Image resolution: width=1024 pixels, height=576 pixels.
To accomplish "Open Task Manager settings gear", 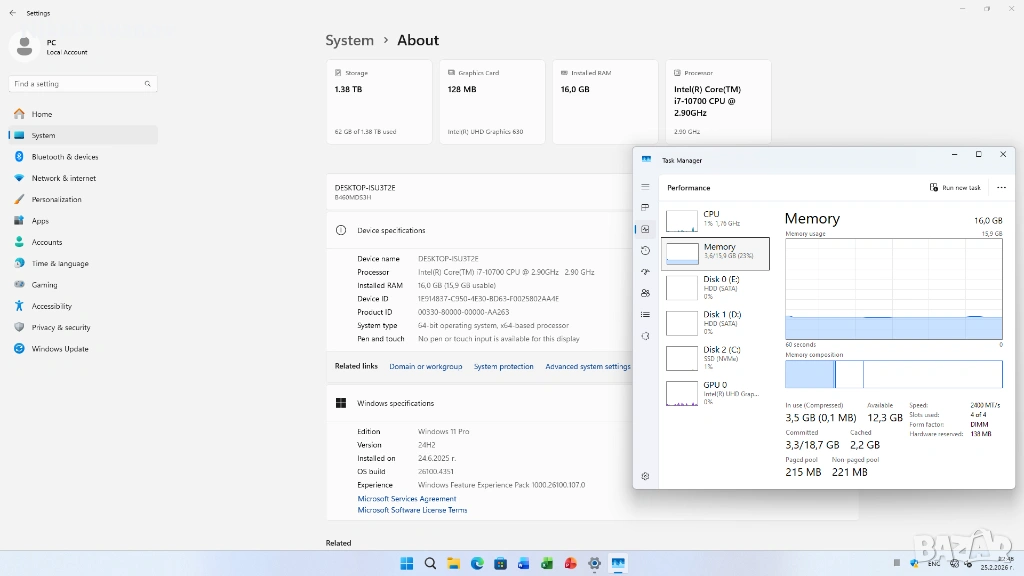I will 645,476.
